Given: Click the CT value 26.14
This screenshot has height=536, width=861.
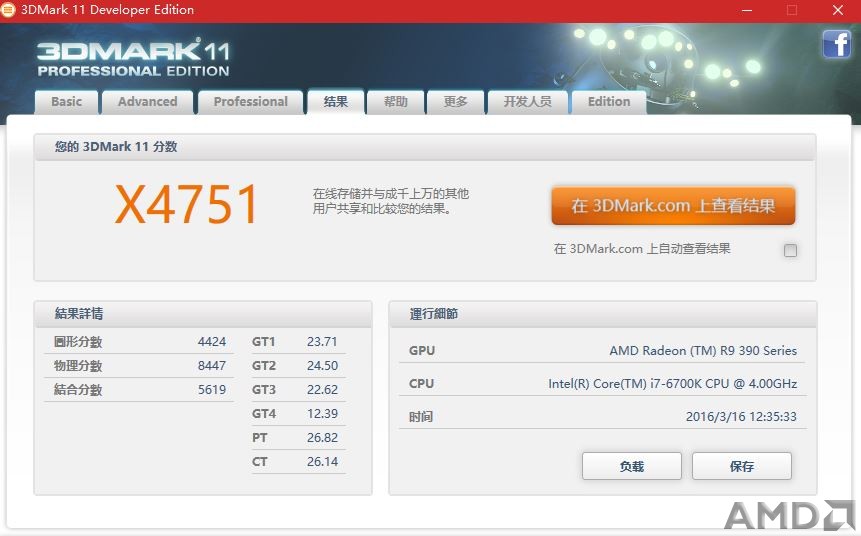Looking at the screenshot, I should pos(322,462).
